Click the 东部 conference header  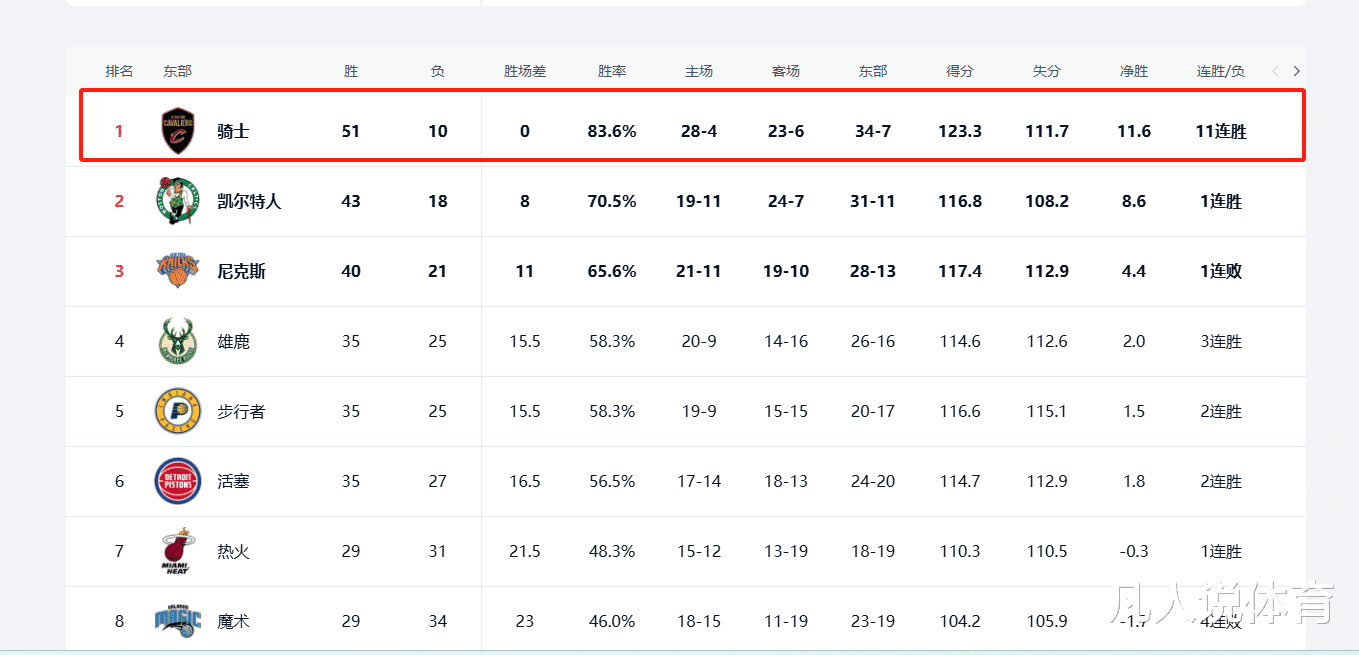[x=177, y=71]
